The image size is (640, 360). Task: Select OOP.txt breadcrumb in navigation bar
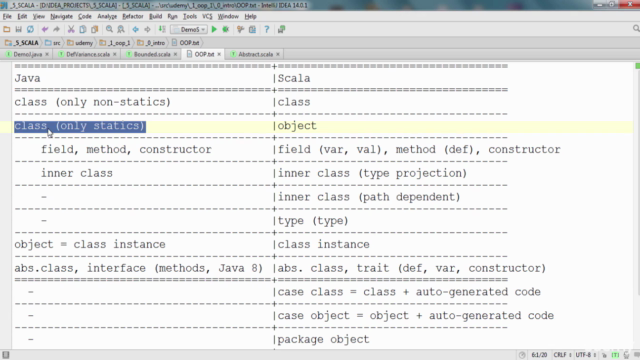click(186, 42)
